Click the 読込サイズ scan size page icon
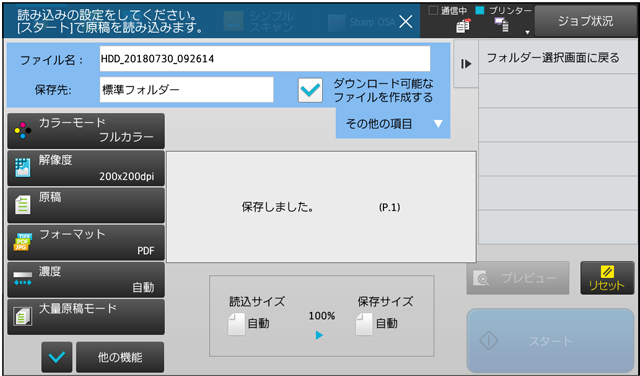 point(236,324)
